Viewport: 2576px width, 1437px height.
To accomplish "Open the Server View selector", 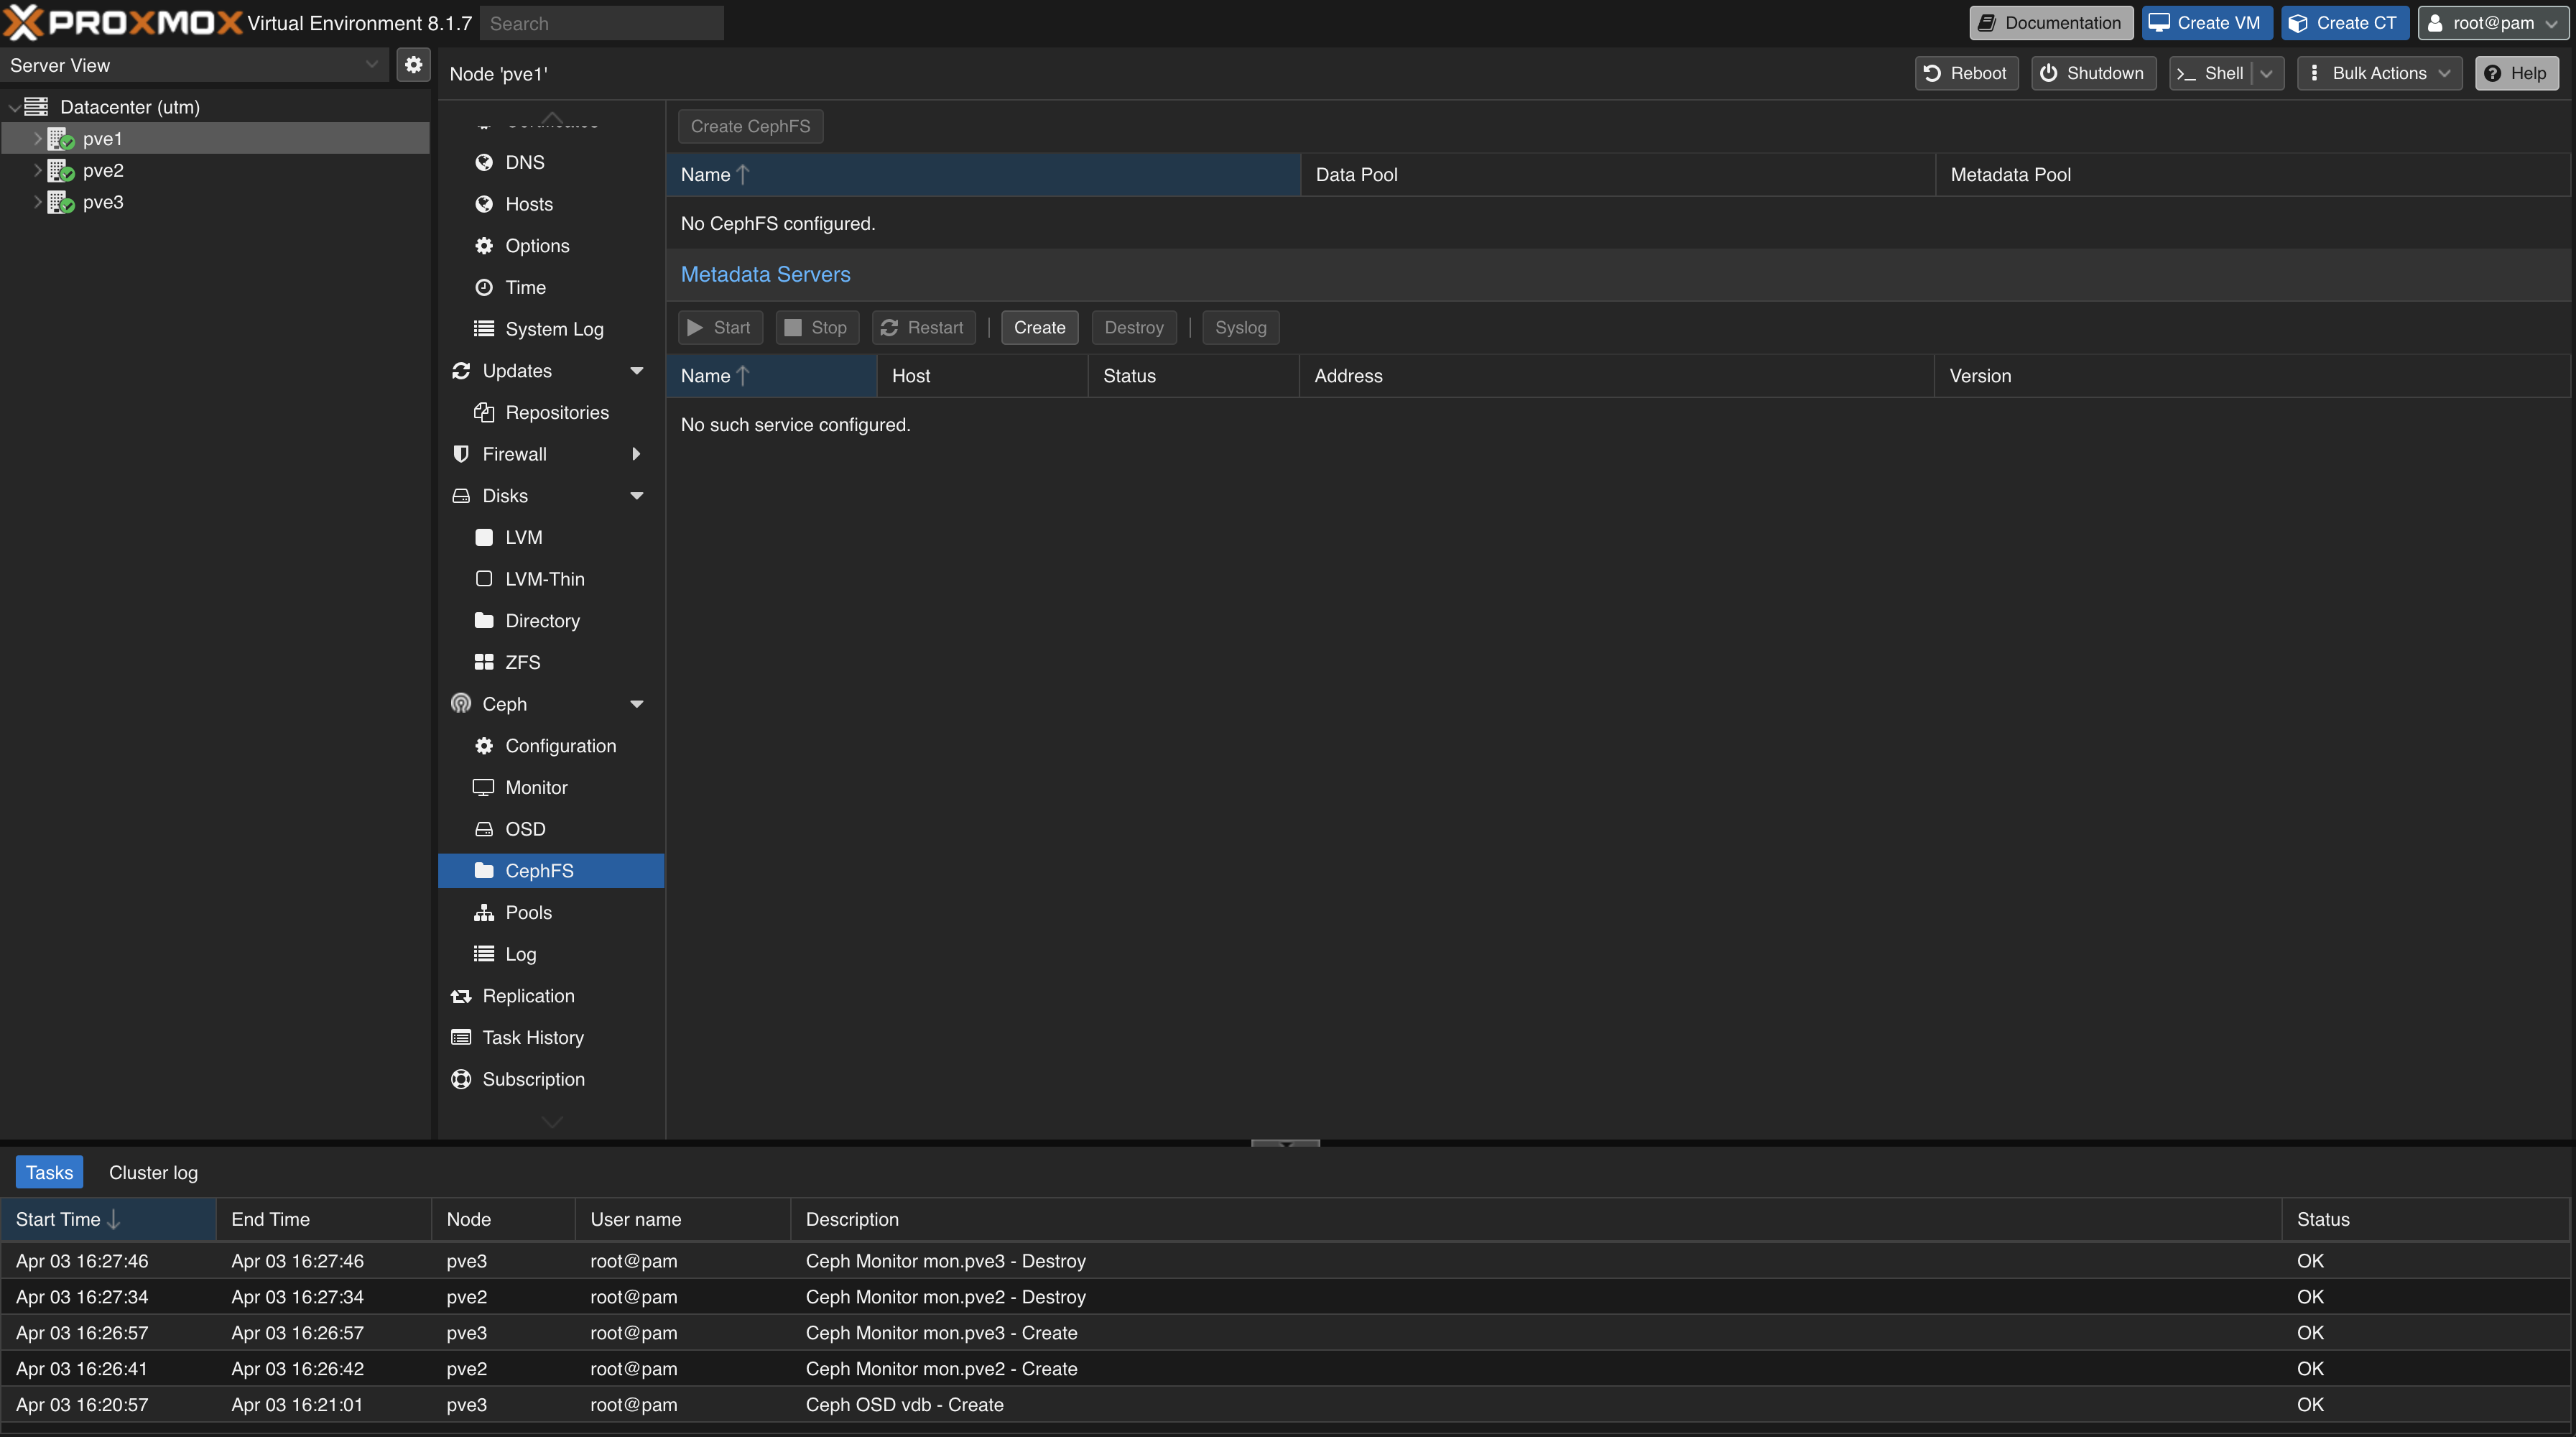I will (194, 65).
